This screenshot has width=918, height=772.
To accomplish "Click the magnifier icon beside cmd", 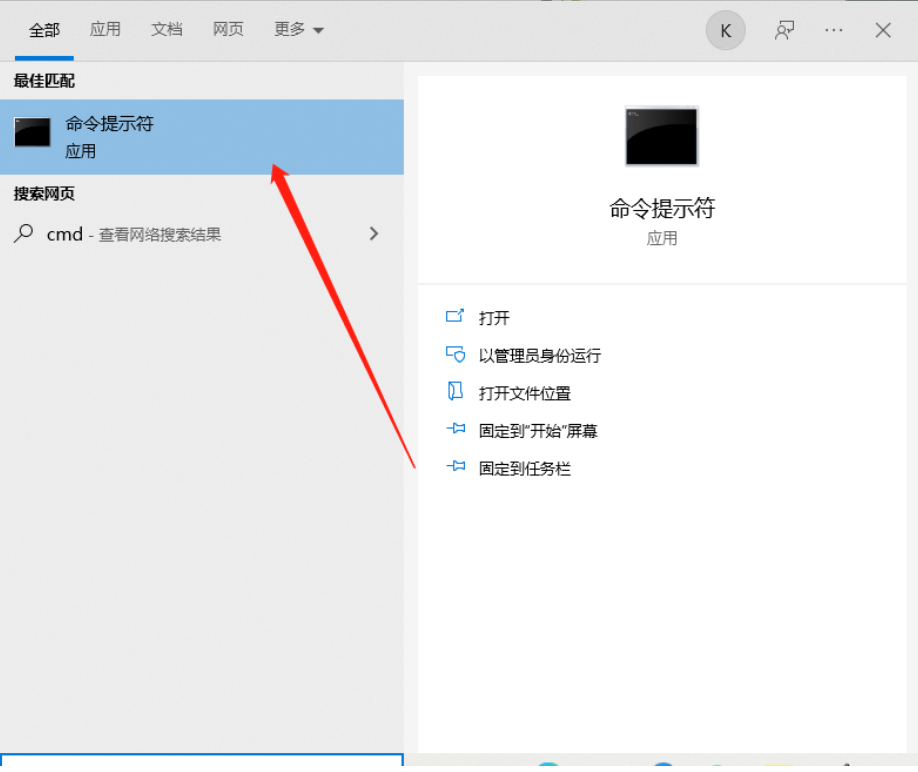I will coord(23,234).
